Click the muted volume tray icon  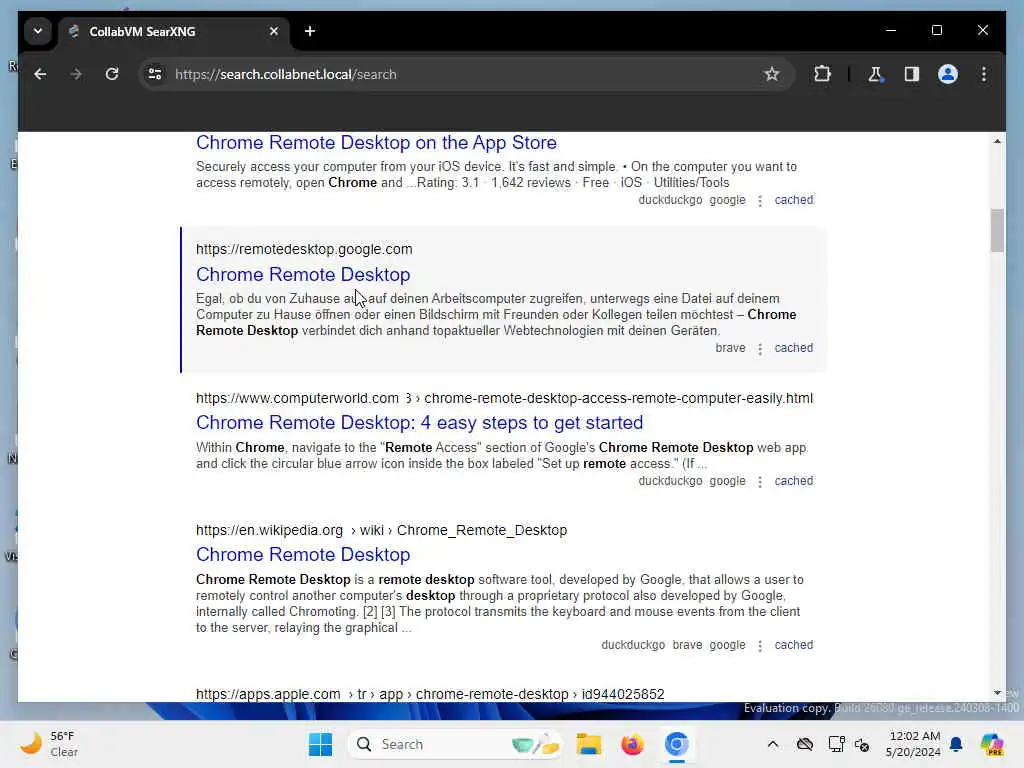tap(862, 744)
